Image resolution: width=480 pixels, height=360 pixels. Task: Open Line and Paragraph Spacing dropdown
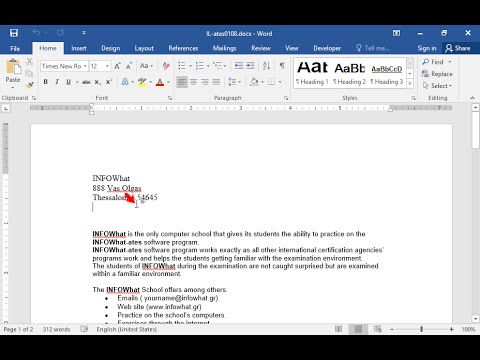(235, 82)
